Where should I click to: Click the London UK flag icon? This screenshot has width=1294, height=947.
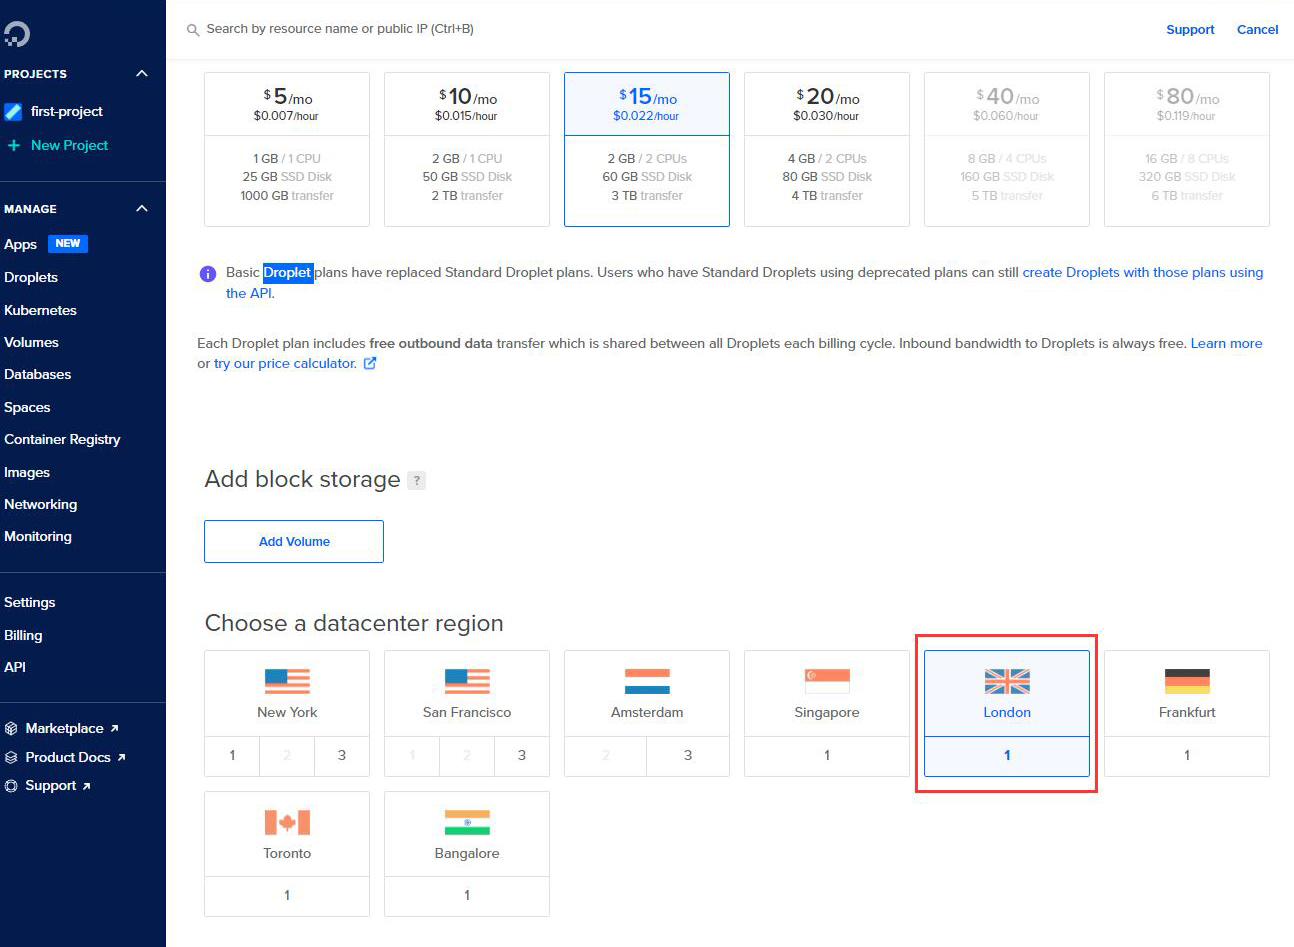click(1007, 681)
